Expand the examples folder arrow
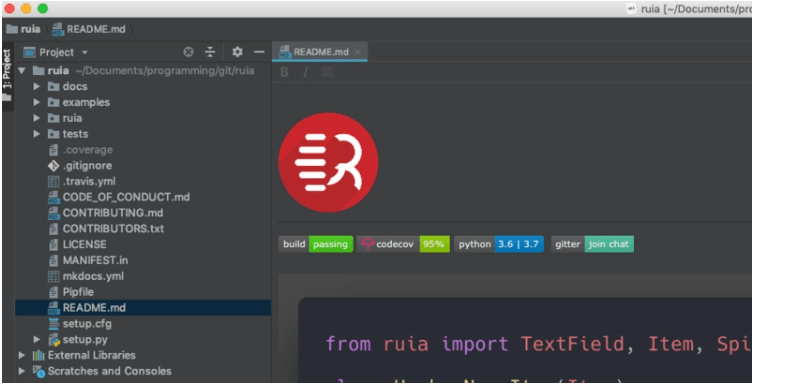Image resolution: width=793 pixels, height=389 pixels. (x=36, y=102)
